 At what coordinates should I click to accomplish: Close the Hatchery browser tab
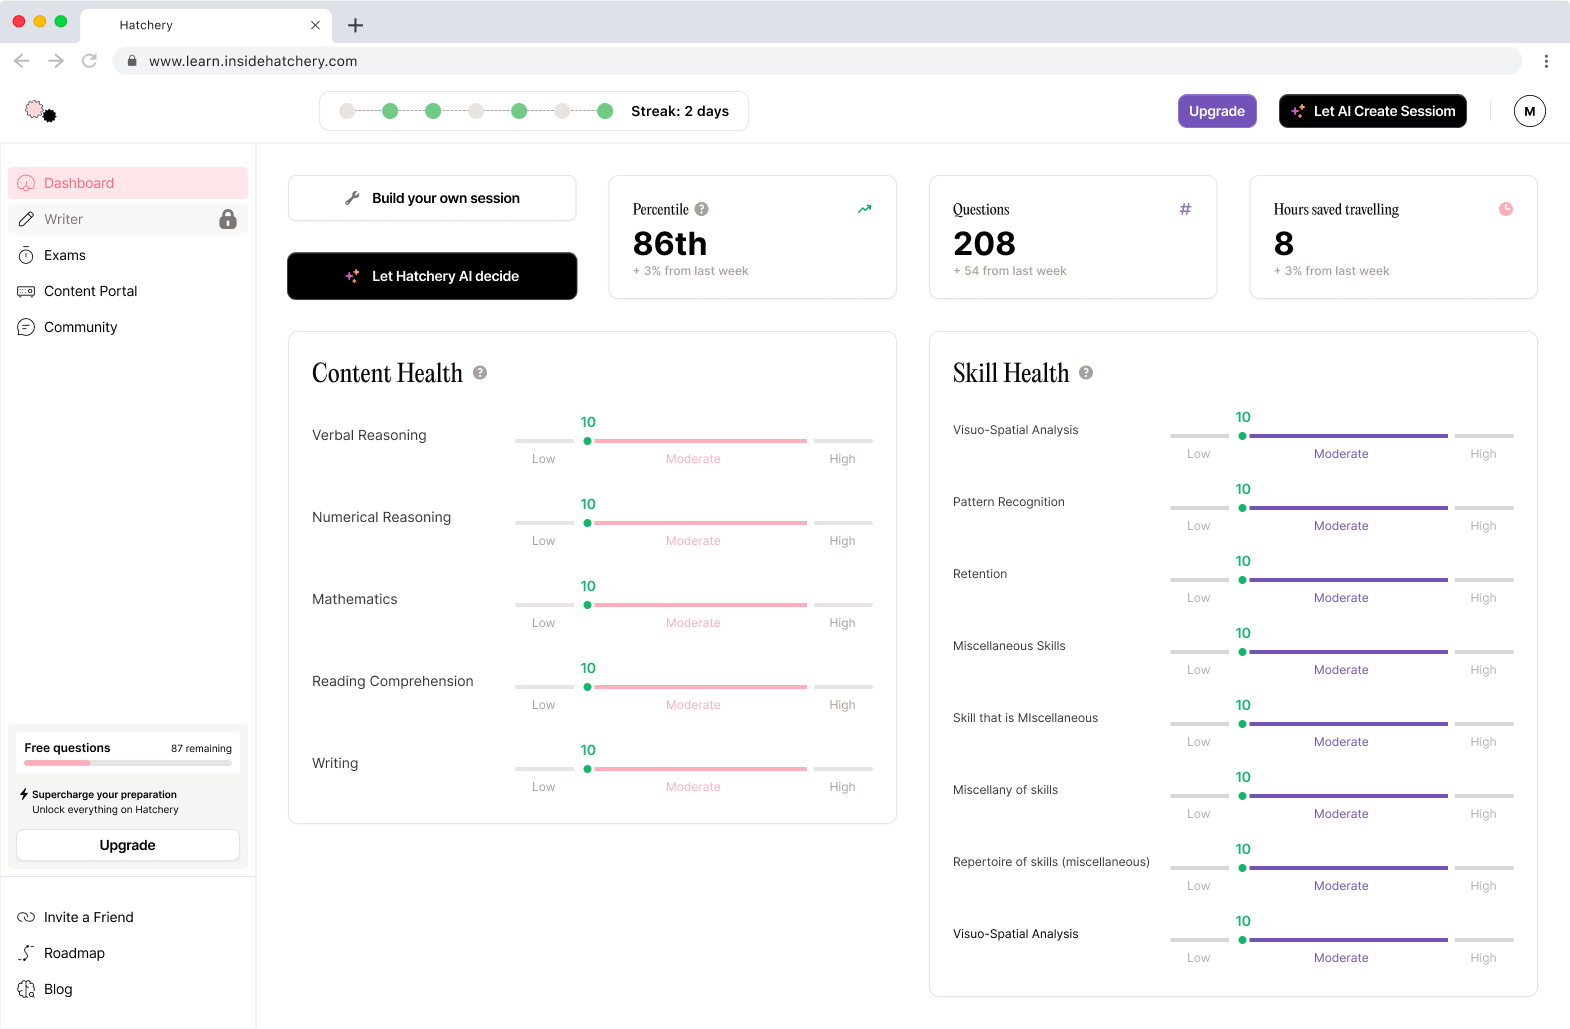tap(315, 25)
